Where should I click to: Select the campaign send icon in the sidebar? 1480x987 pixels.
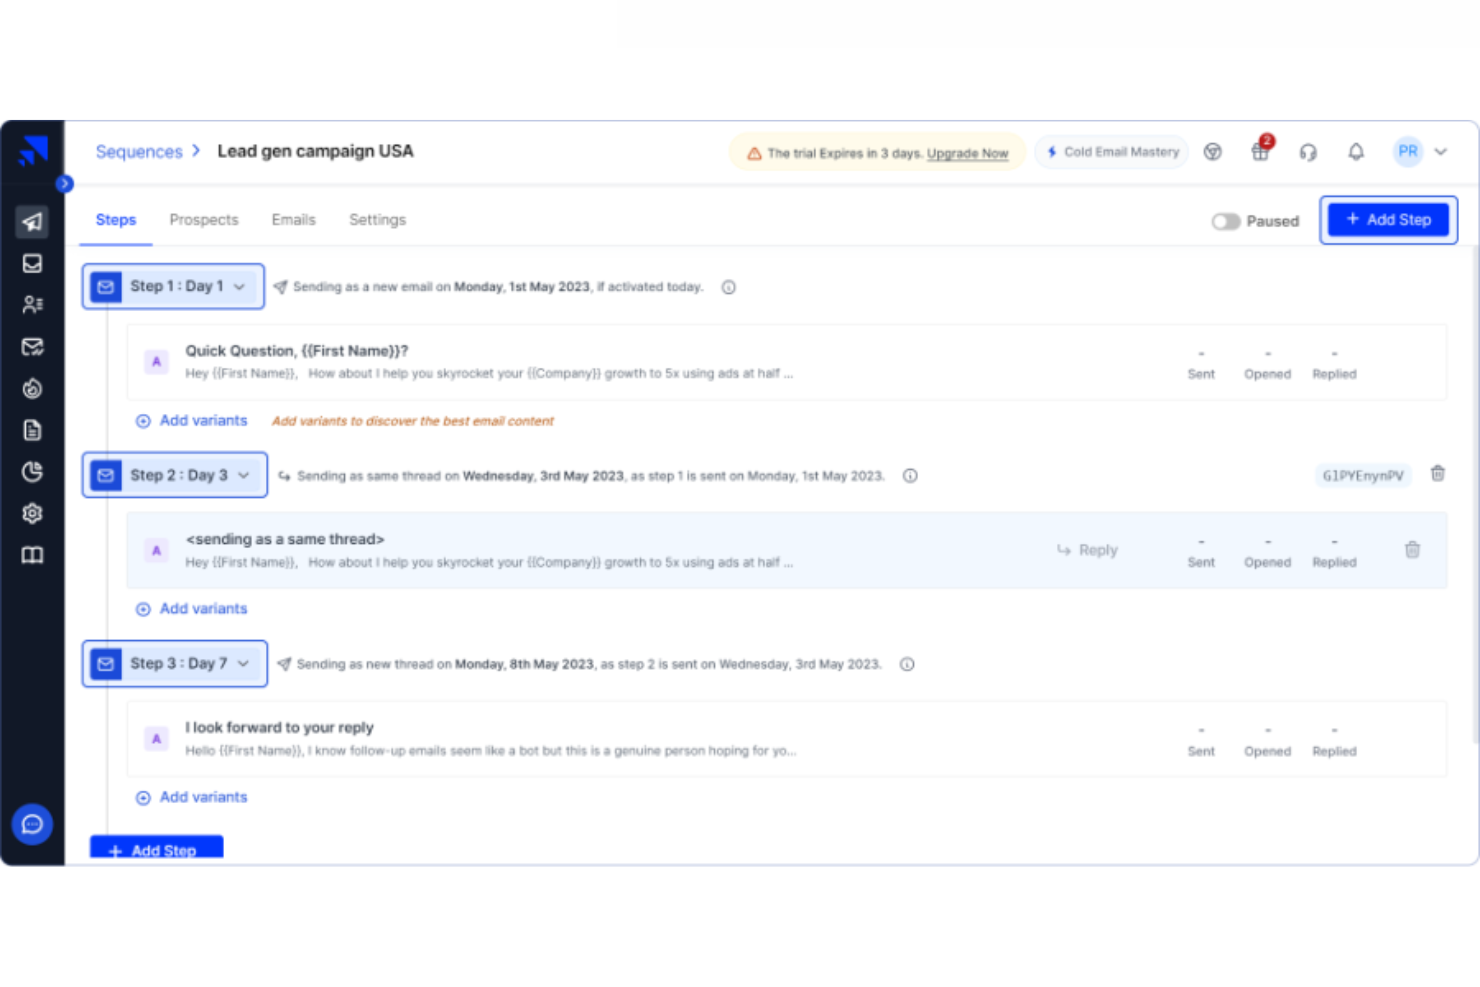(x=33, y=221)
